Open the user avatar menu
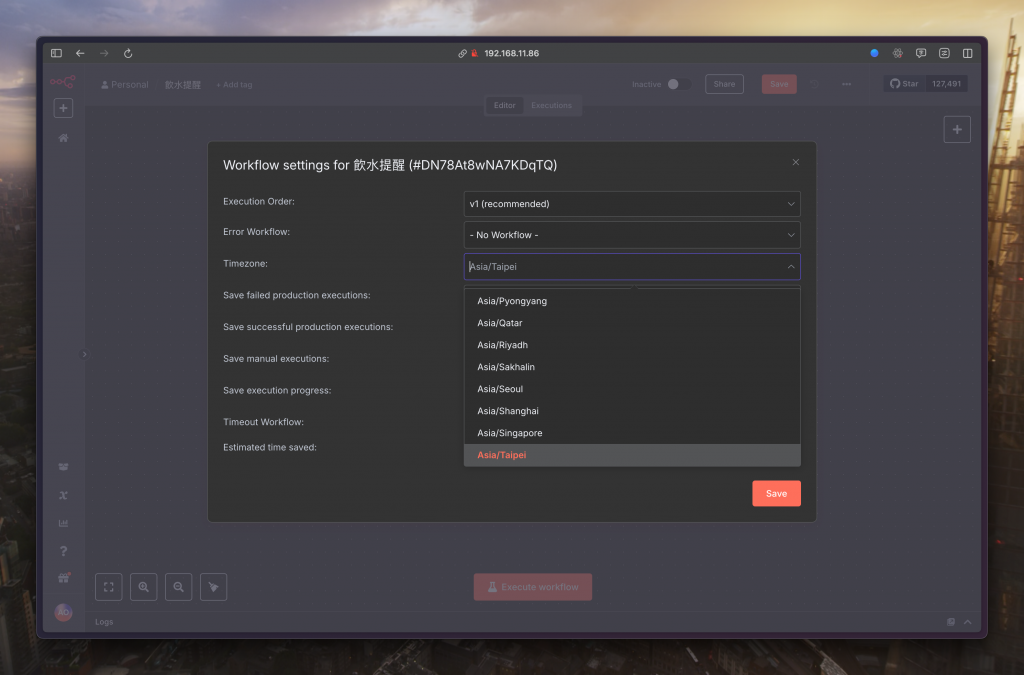The image size is (1024, 675). [x=63, y=612]
